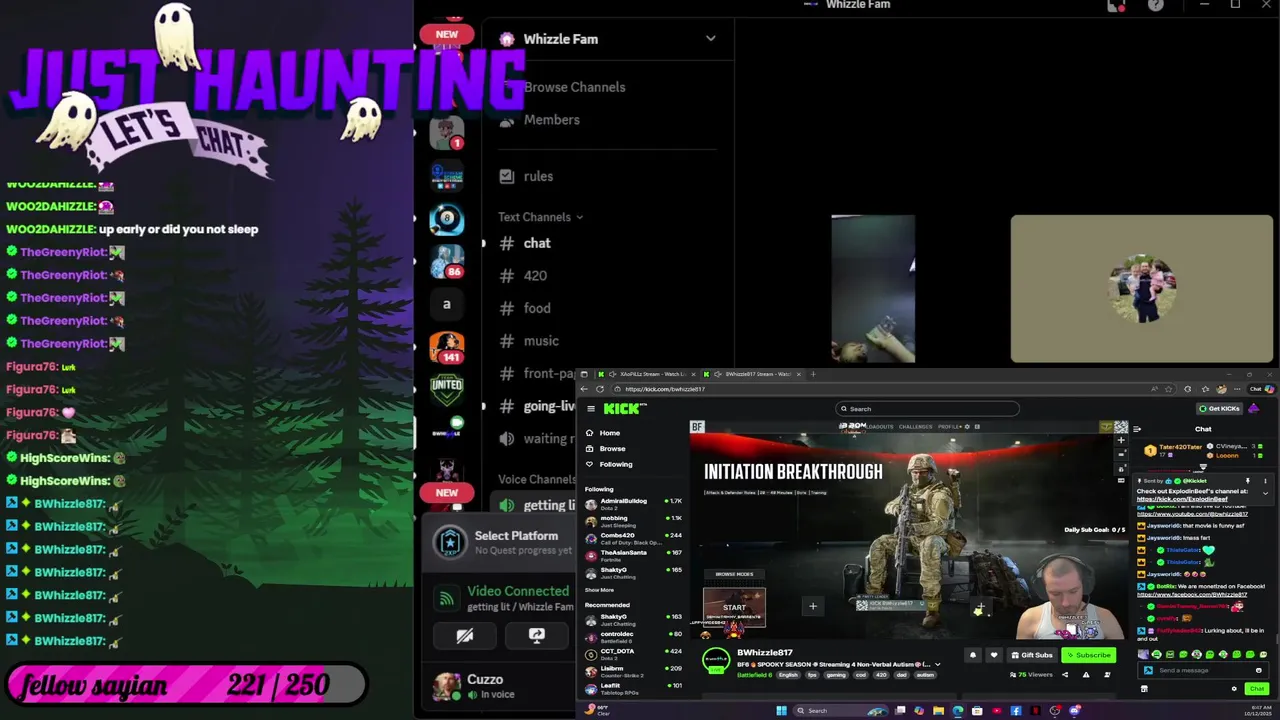This screenshot has height=720, width=1280.
Task: Toggle the Kick hamburger sidebar menu
Action: tap(591, 408)
